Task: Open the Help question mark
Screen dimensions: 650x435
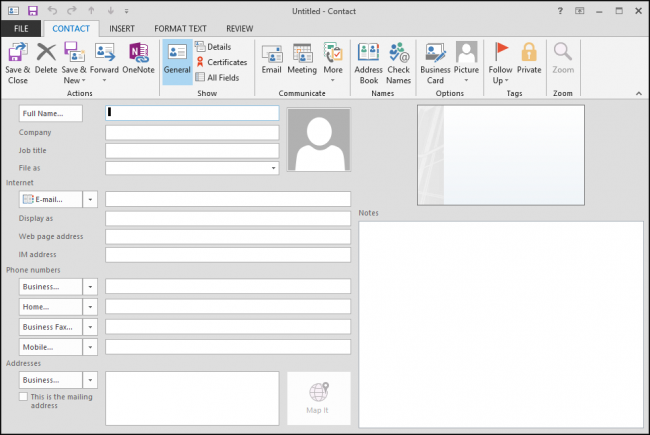Action: (560, 11)
